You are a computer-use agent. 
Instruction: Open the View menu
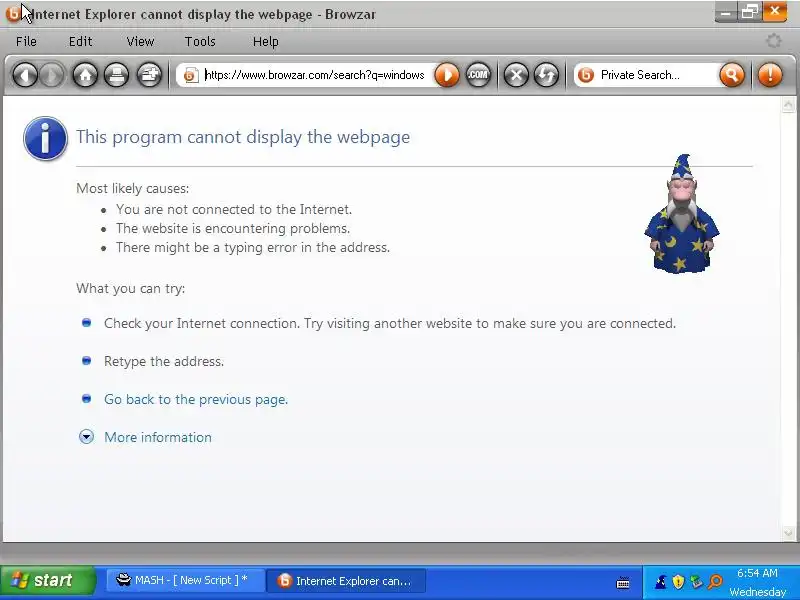point(140,41)
